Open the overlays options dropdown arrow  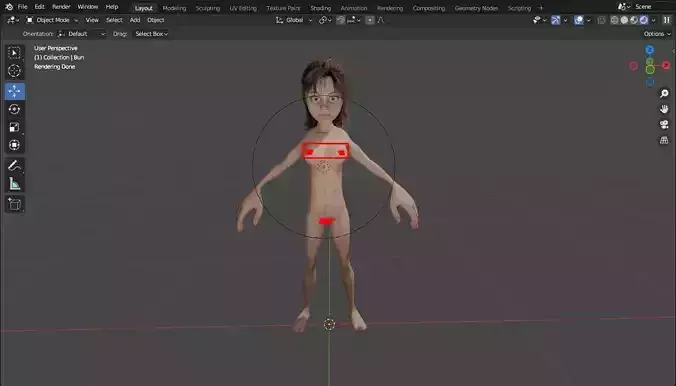tap(588, 20)
